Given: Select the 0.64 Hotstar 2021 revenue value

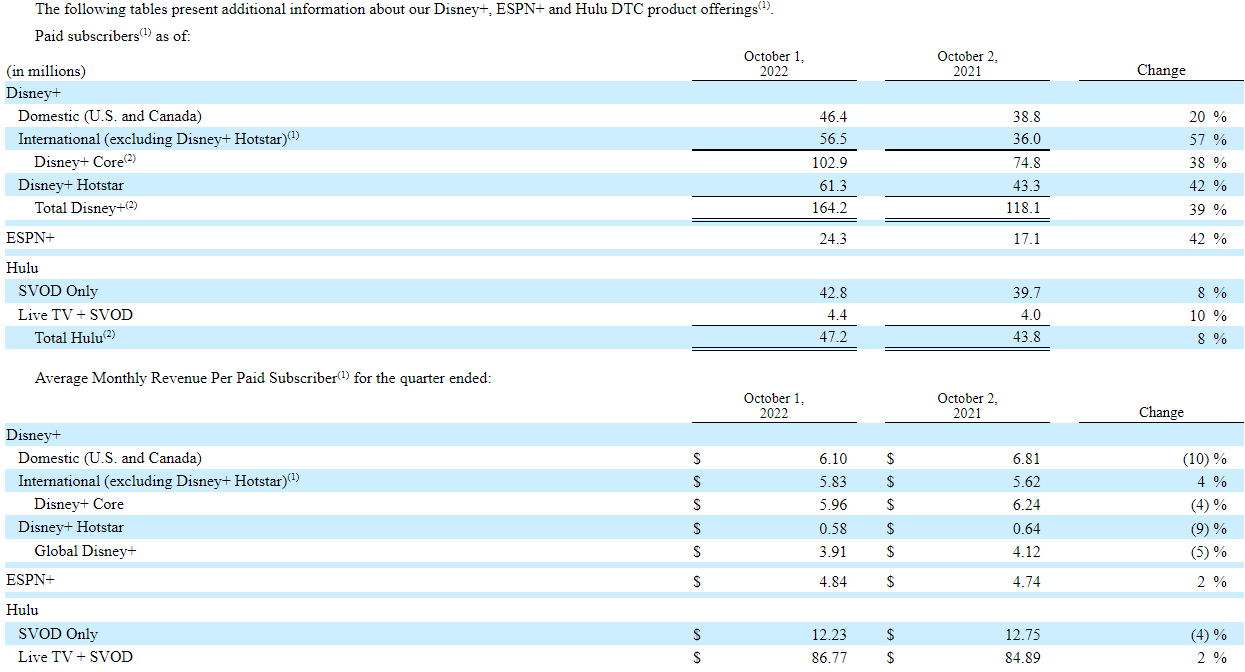Looking at the screenshot, I should point(1026,528).
